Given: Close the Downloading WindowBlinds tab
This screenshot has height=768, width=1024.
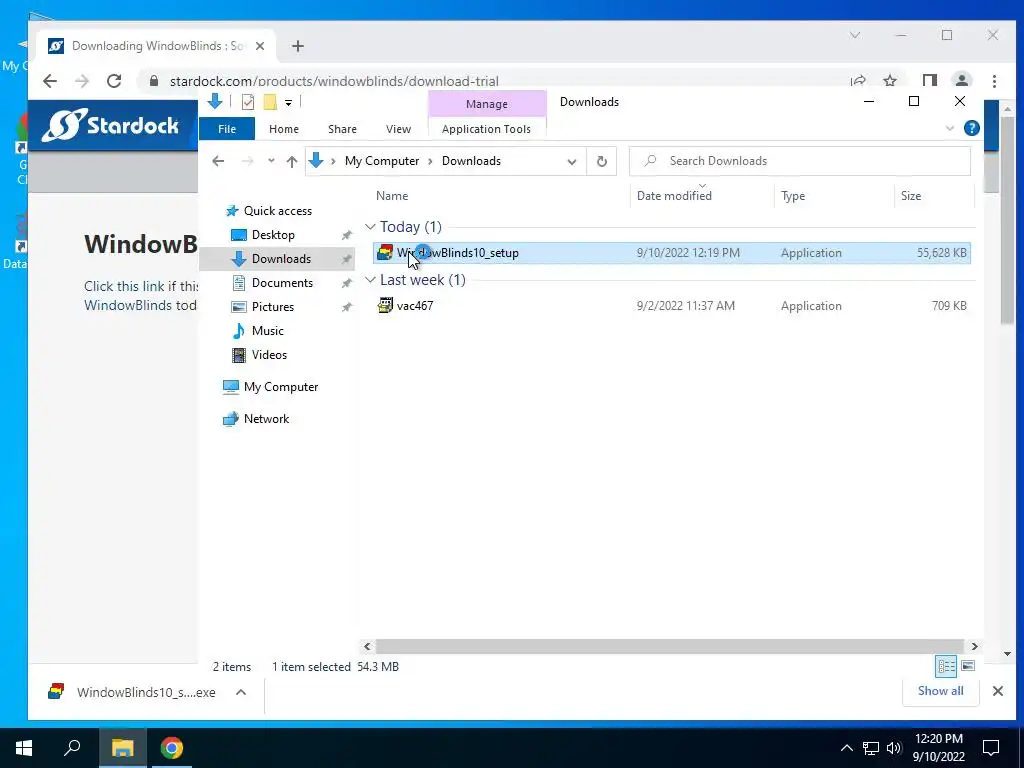Looking at the screenshot, I should [259, 46].
